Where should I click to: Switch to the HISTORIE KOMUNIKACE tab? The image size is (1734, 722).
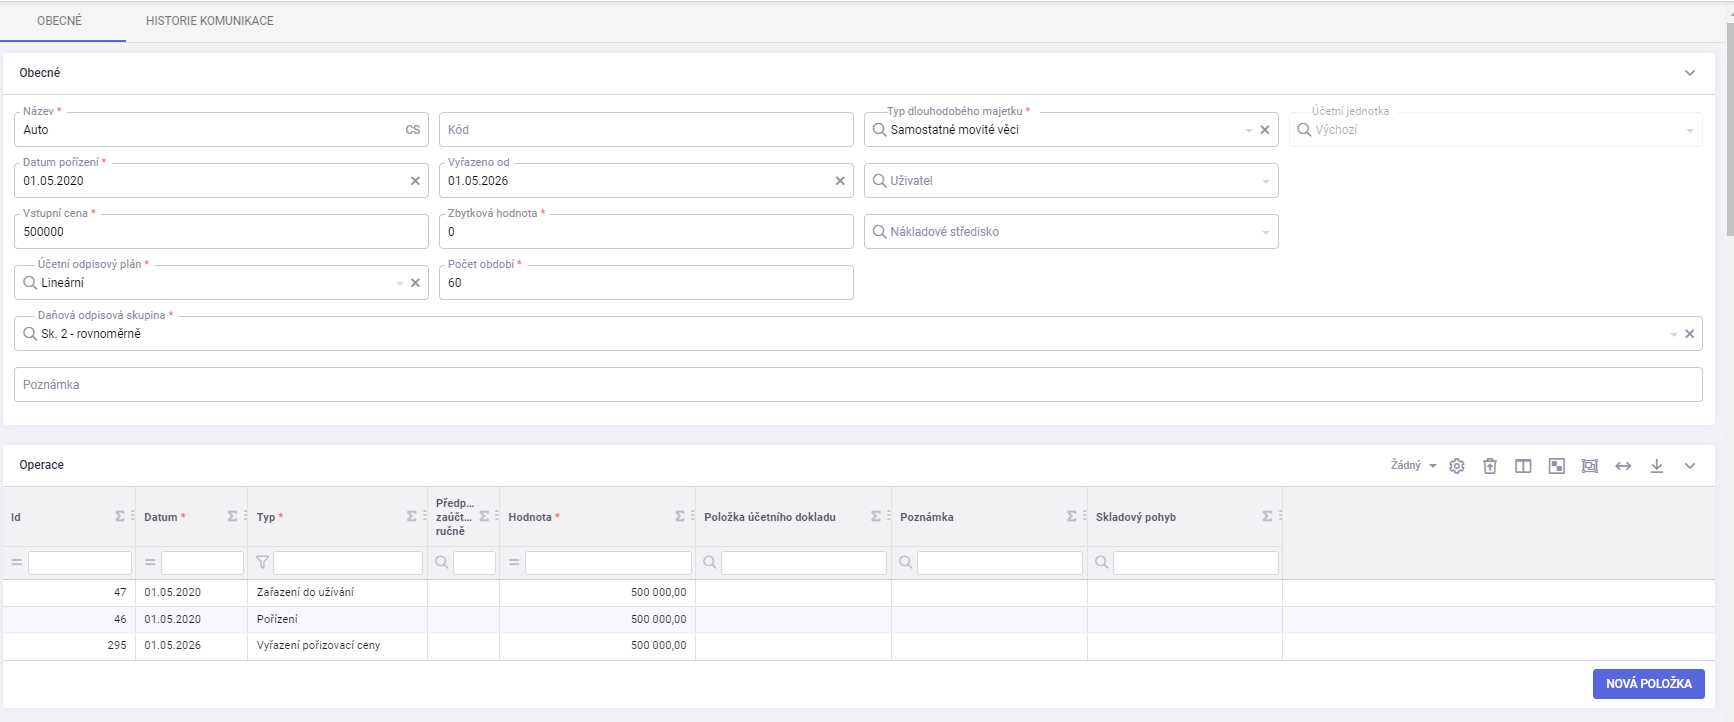tap(210, 21)
